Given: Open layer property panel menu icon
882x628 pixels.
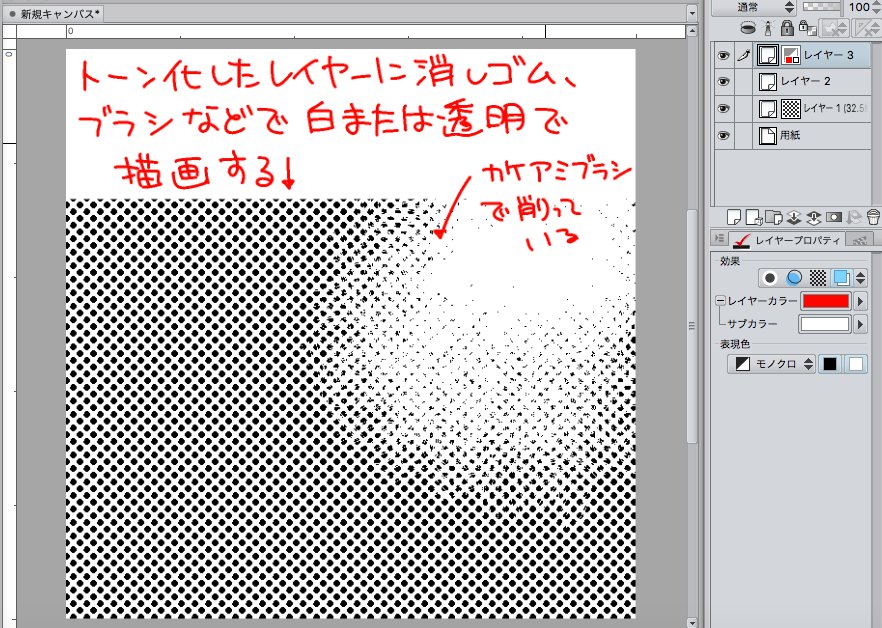Looking at the screenshot, I should coord(719,239).
